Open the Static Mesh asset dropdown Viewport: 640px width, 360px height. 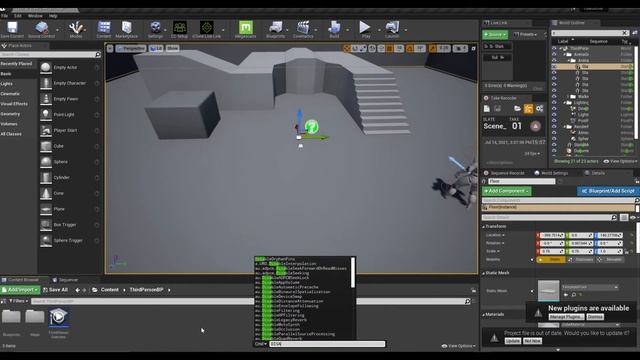(589, 287)
